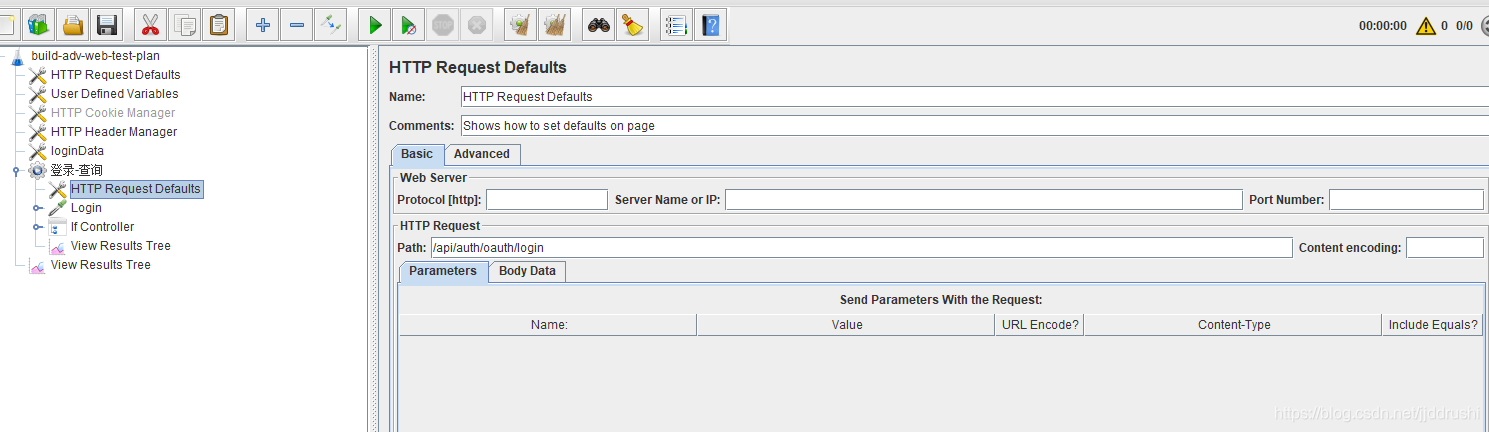Click the Clear results broom icon

coord(521,25)
